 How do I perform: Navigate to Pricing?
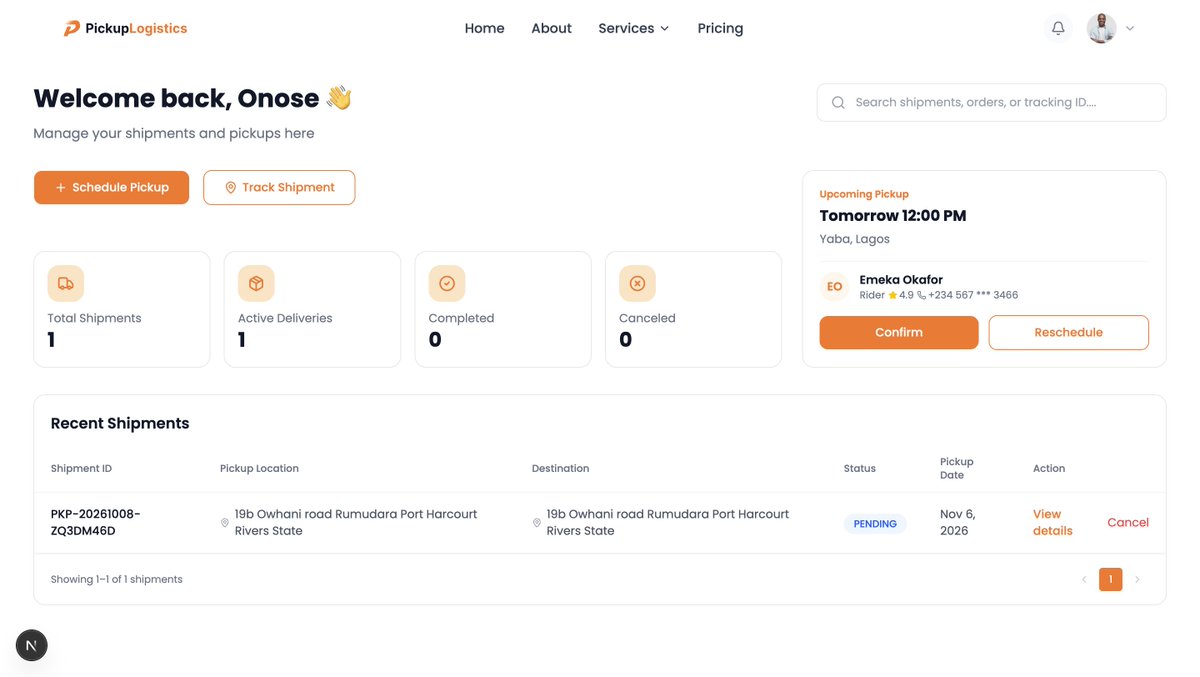pyautogui.click(x=720, y=28)
